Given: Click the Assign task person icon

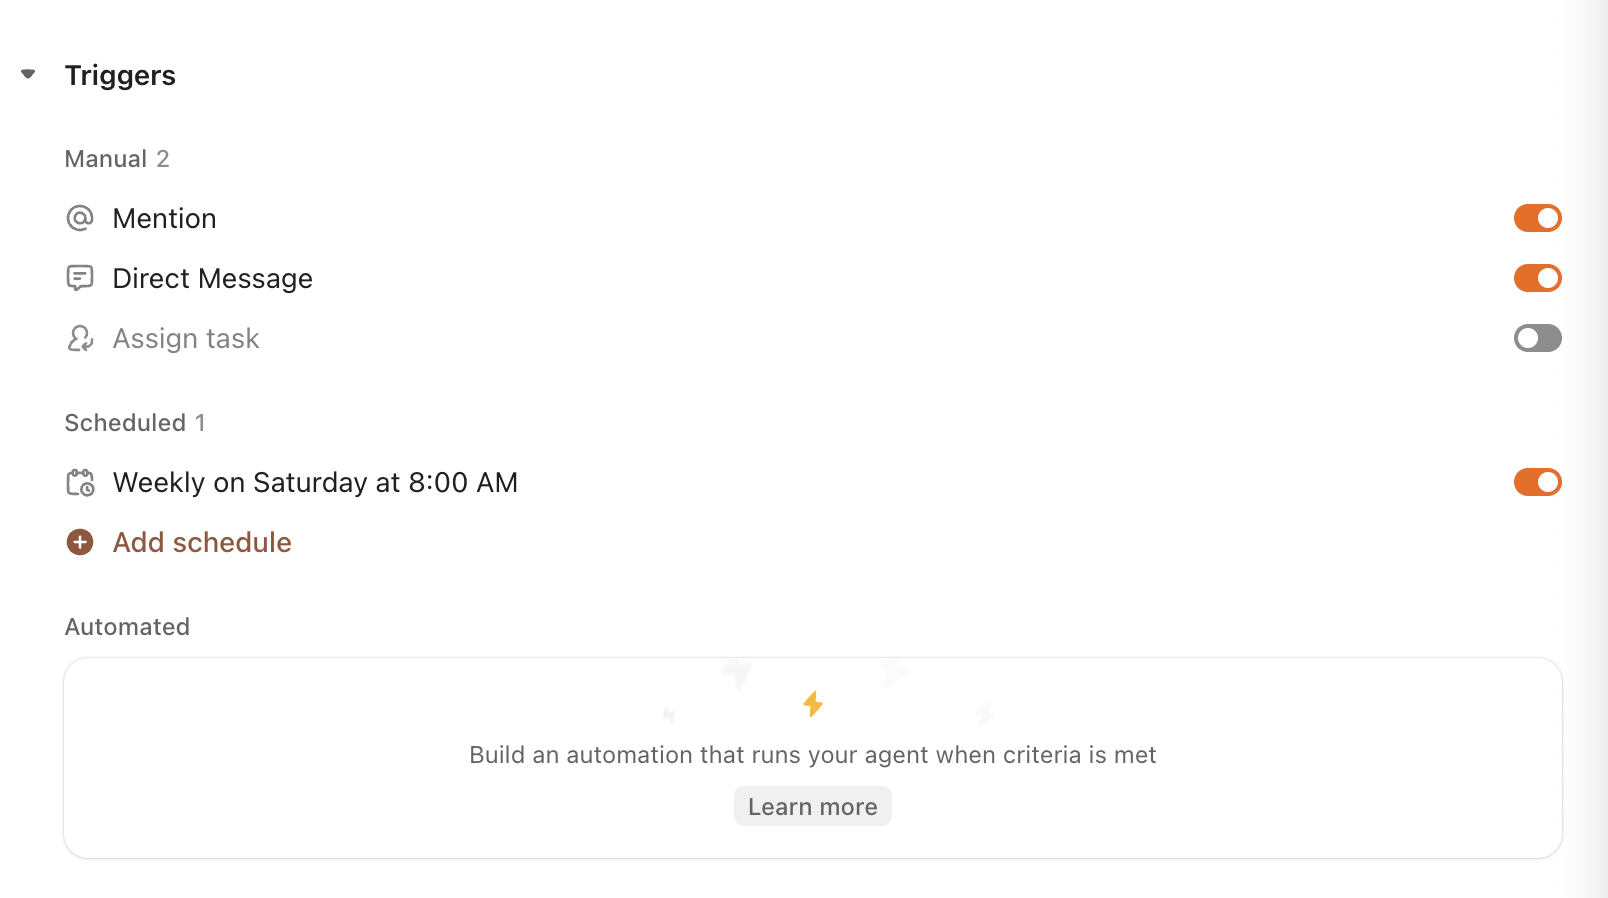Looking at the screenshot, I should pyautogui.click(x=80, y=339).
